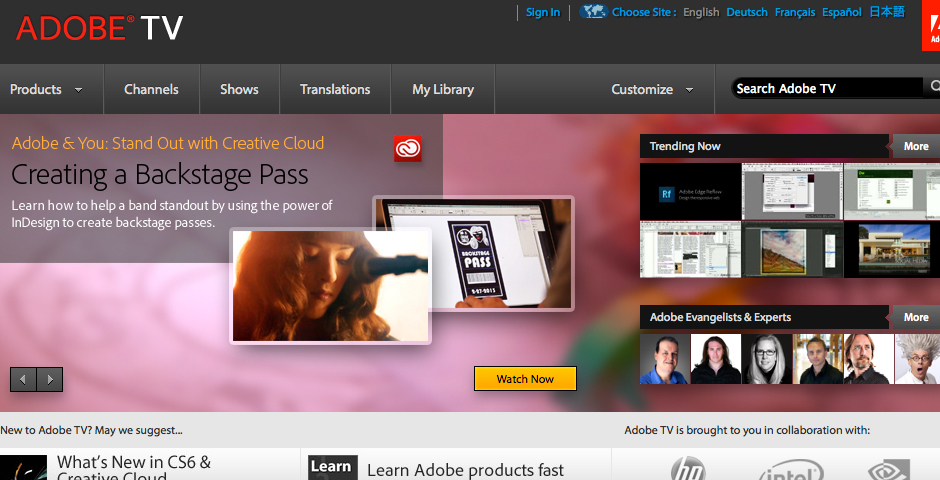The image size is (940, 480).
Task: Click the CS6 thumbnail beside What's New
Action: (x=23, y=467)
